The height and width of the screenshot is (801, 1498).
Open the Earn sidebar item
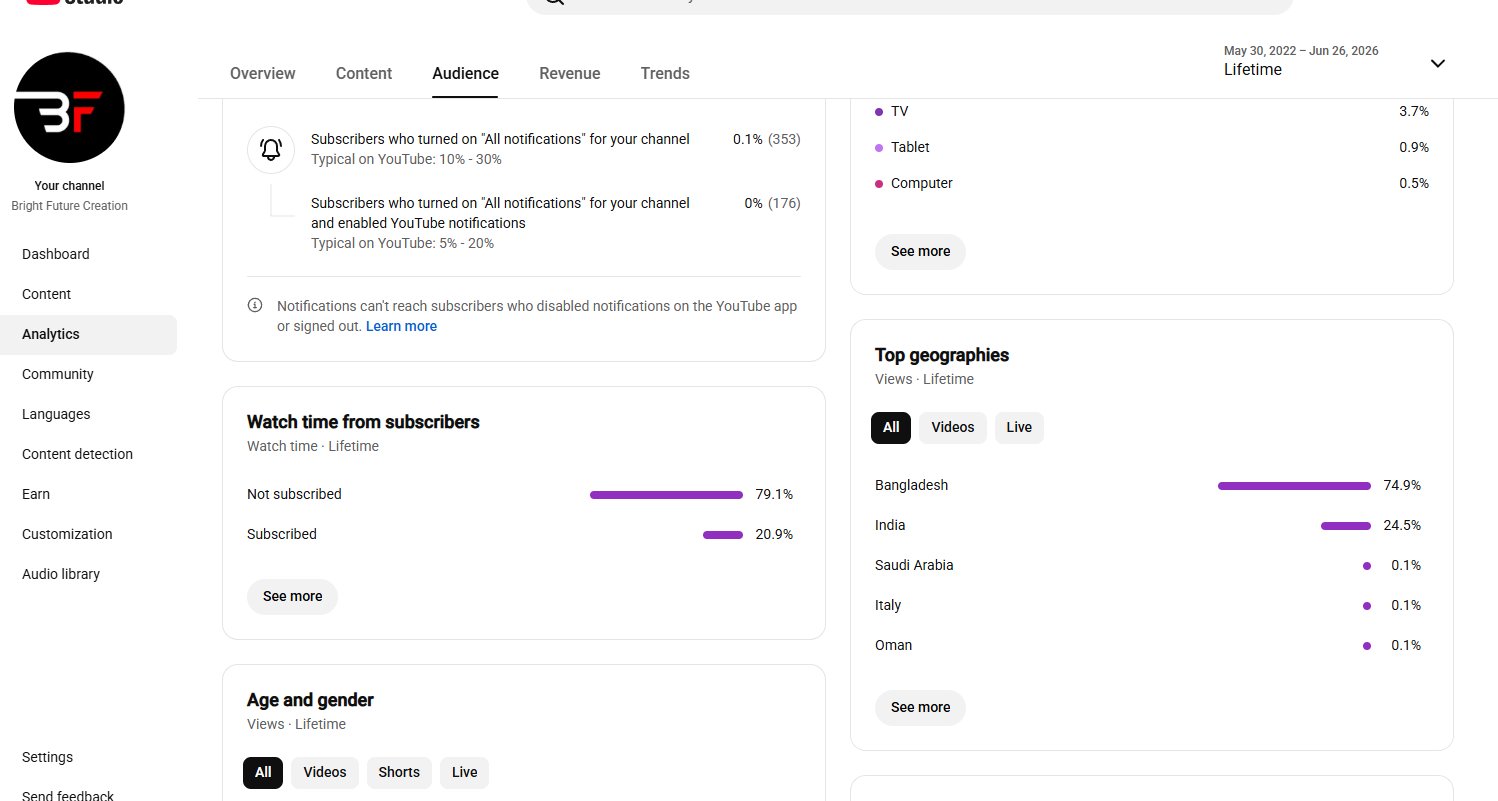[x=88, y=494]
